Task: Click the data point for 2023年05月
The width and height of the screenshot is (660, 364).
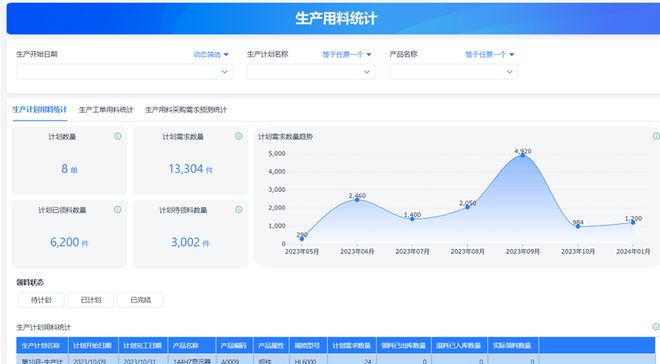Action: pyautogui.click(x=302, y=239)
